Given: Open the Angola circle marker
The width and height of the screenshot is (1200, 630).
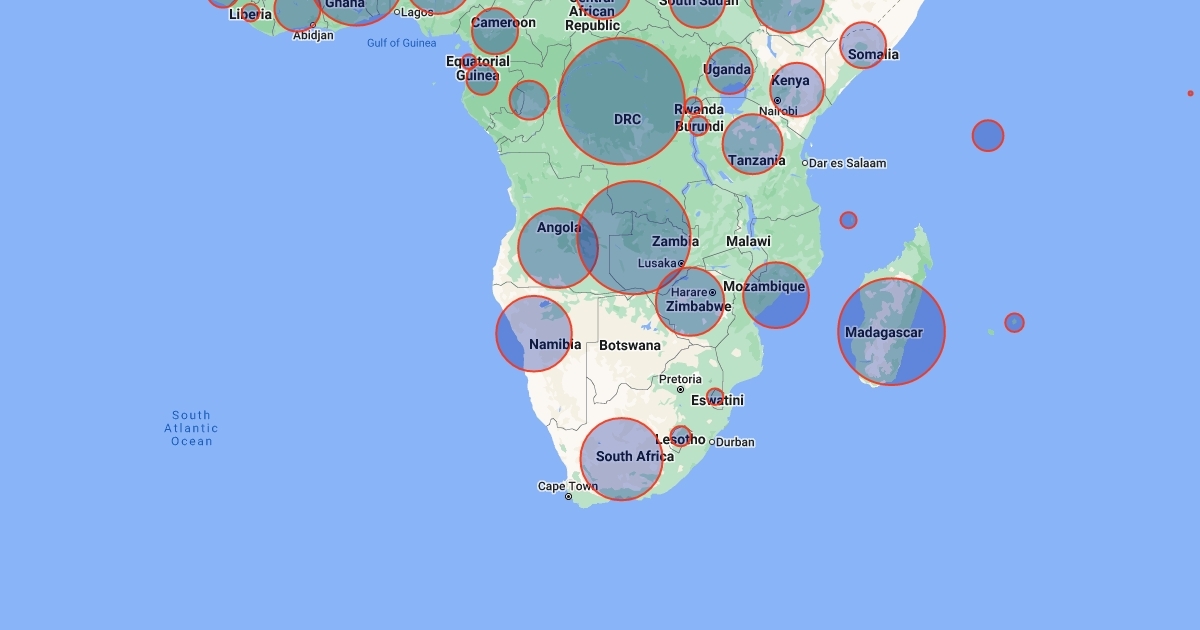Looking at the screenshot, I should click(557, 248).
